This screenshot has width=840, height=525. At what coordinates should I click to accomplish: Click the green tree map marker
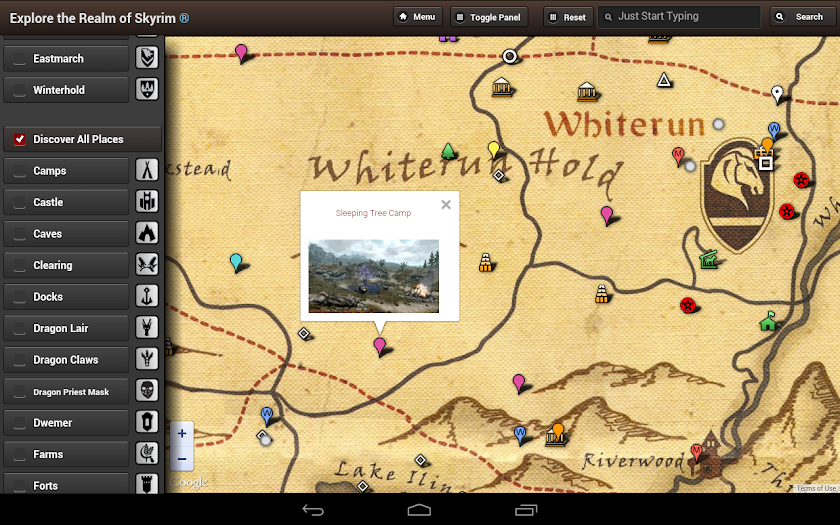click(x=448, y=152)
